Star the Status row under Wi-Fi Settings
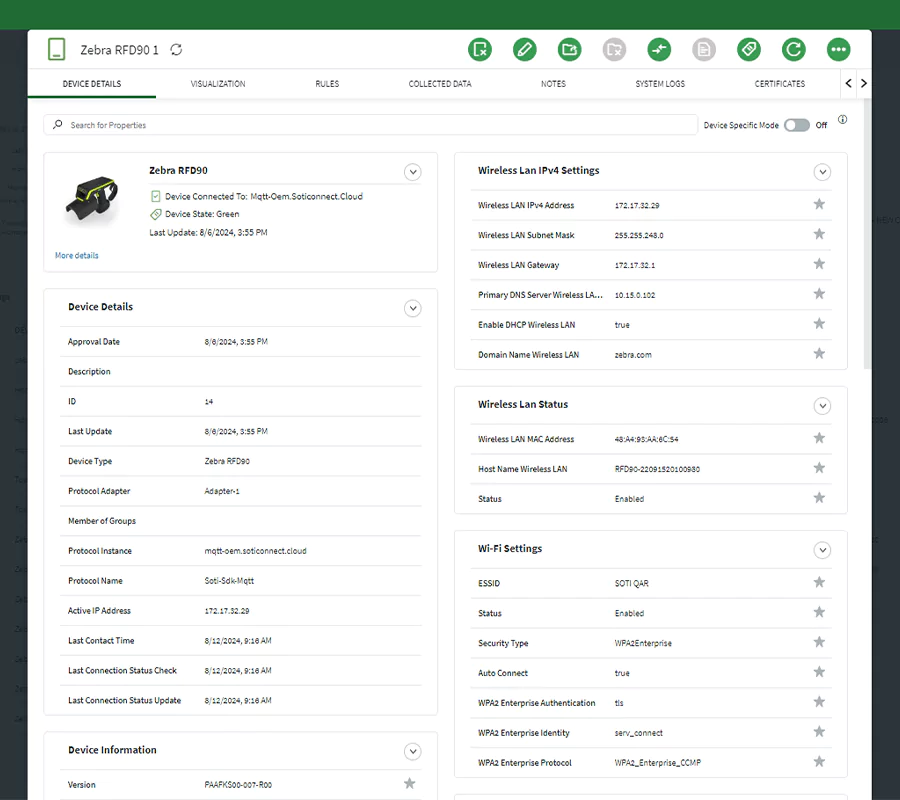 pyautogui.click(x=819, y=612)
